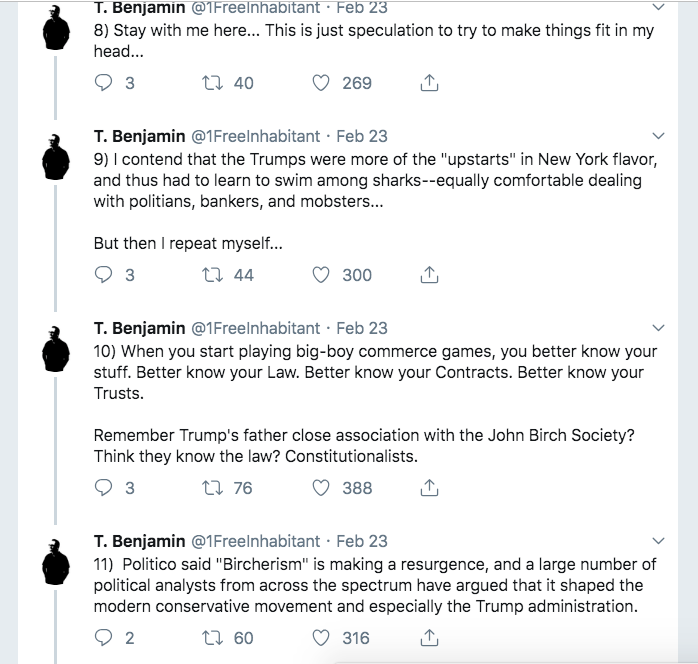Retweet tweet 11 with 60 retweets
Screen dimensions: 698x664
tap(212, 638)
